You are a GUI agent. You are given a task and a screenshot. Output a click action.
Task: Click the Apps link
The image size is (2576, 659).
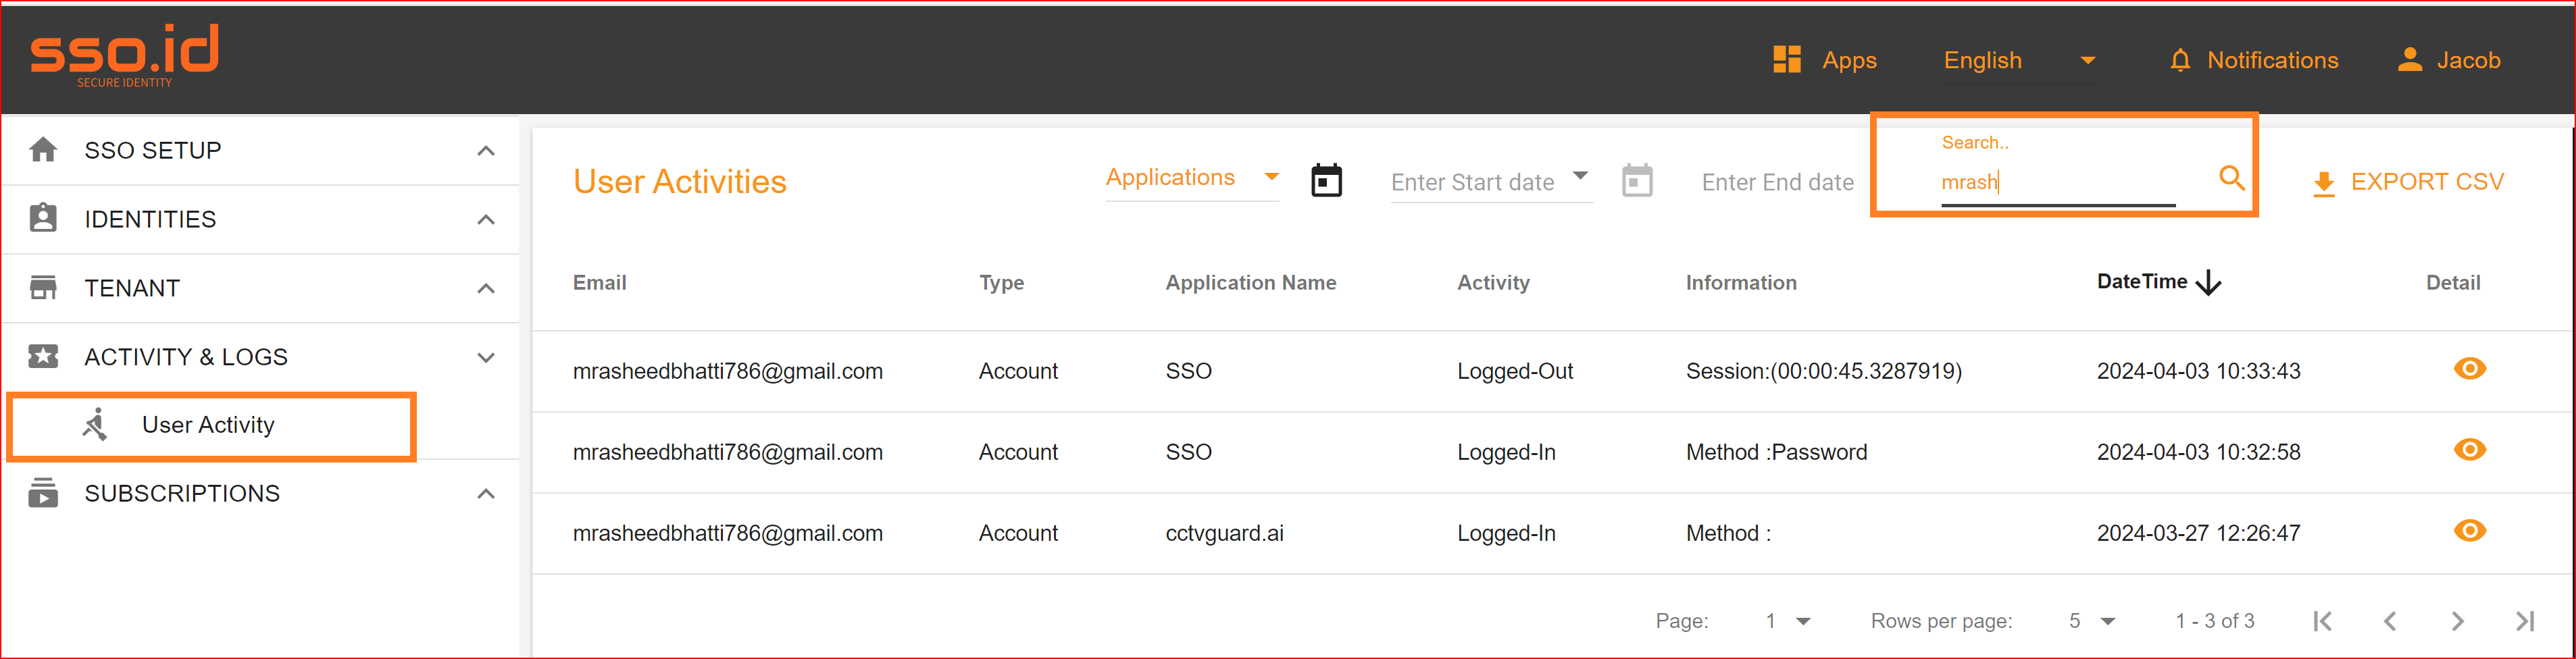(1848, 60)
